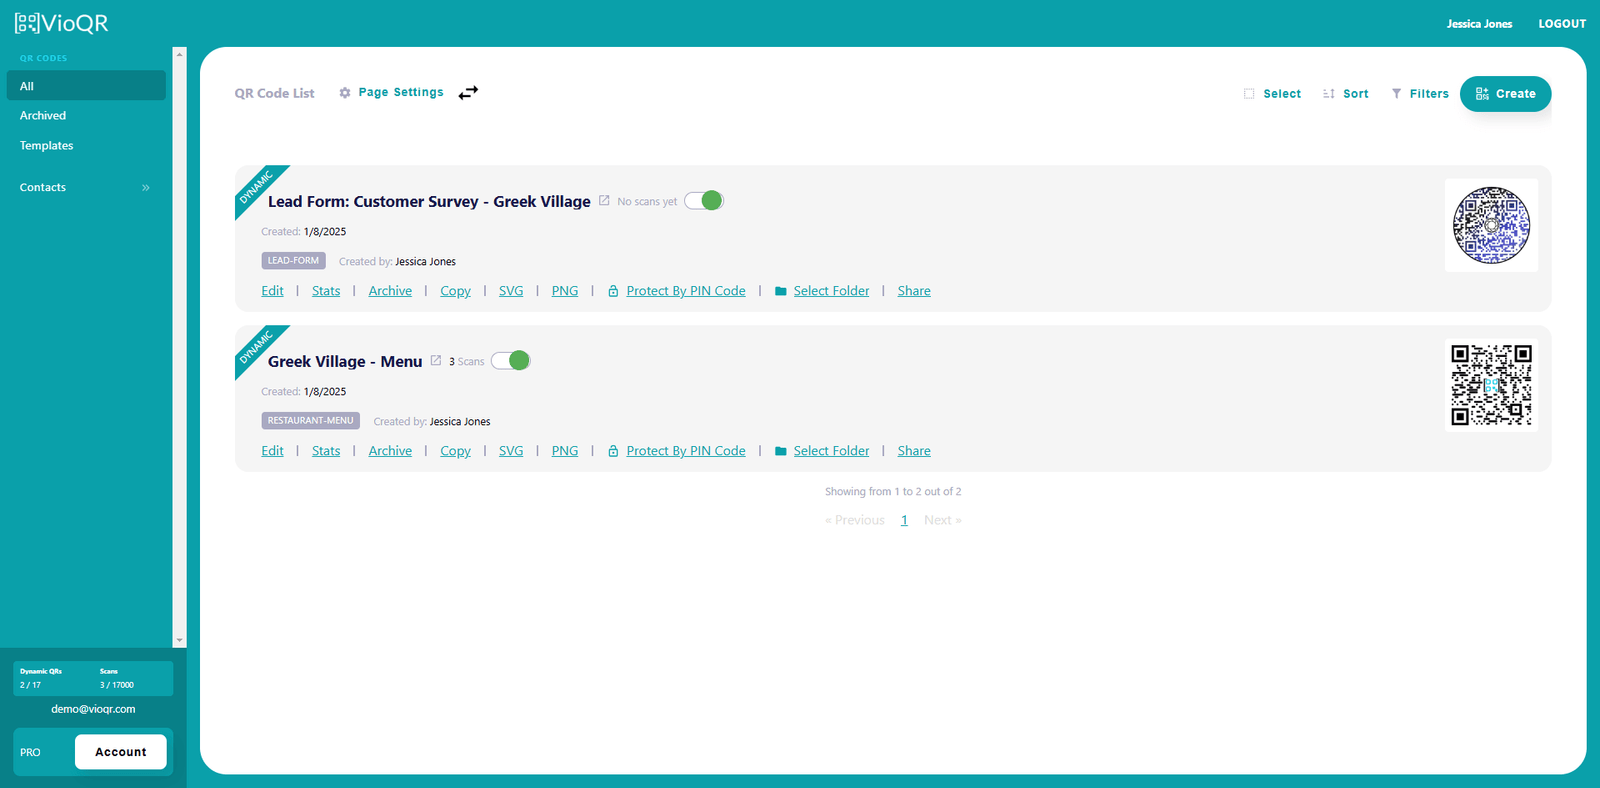The image size is (1600, 788).
Task: Download the SVG of the Customer Survey QR
Action: tap(511, 291)
